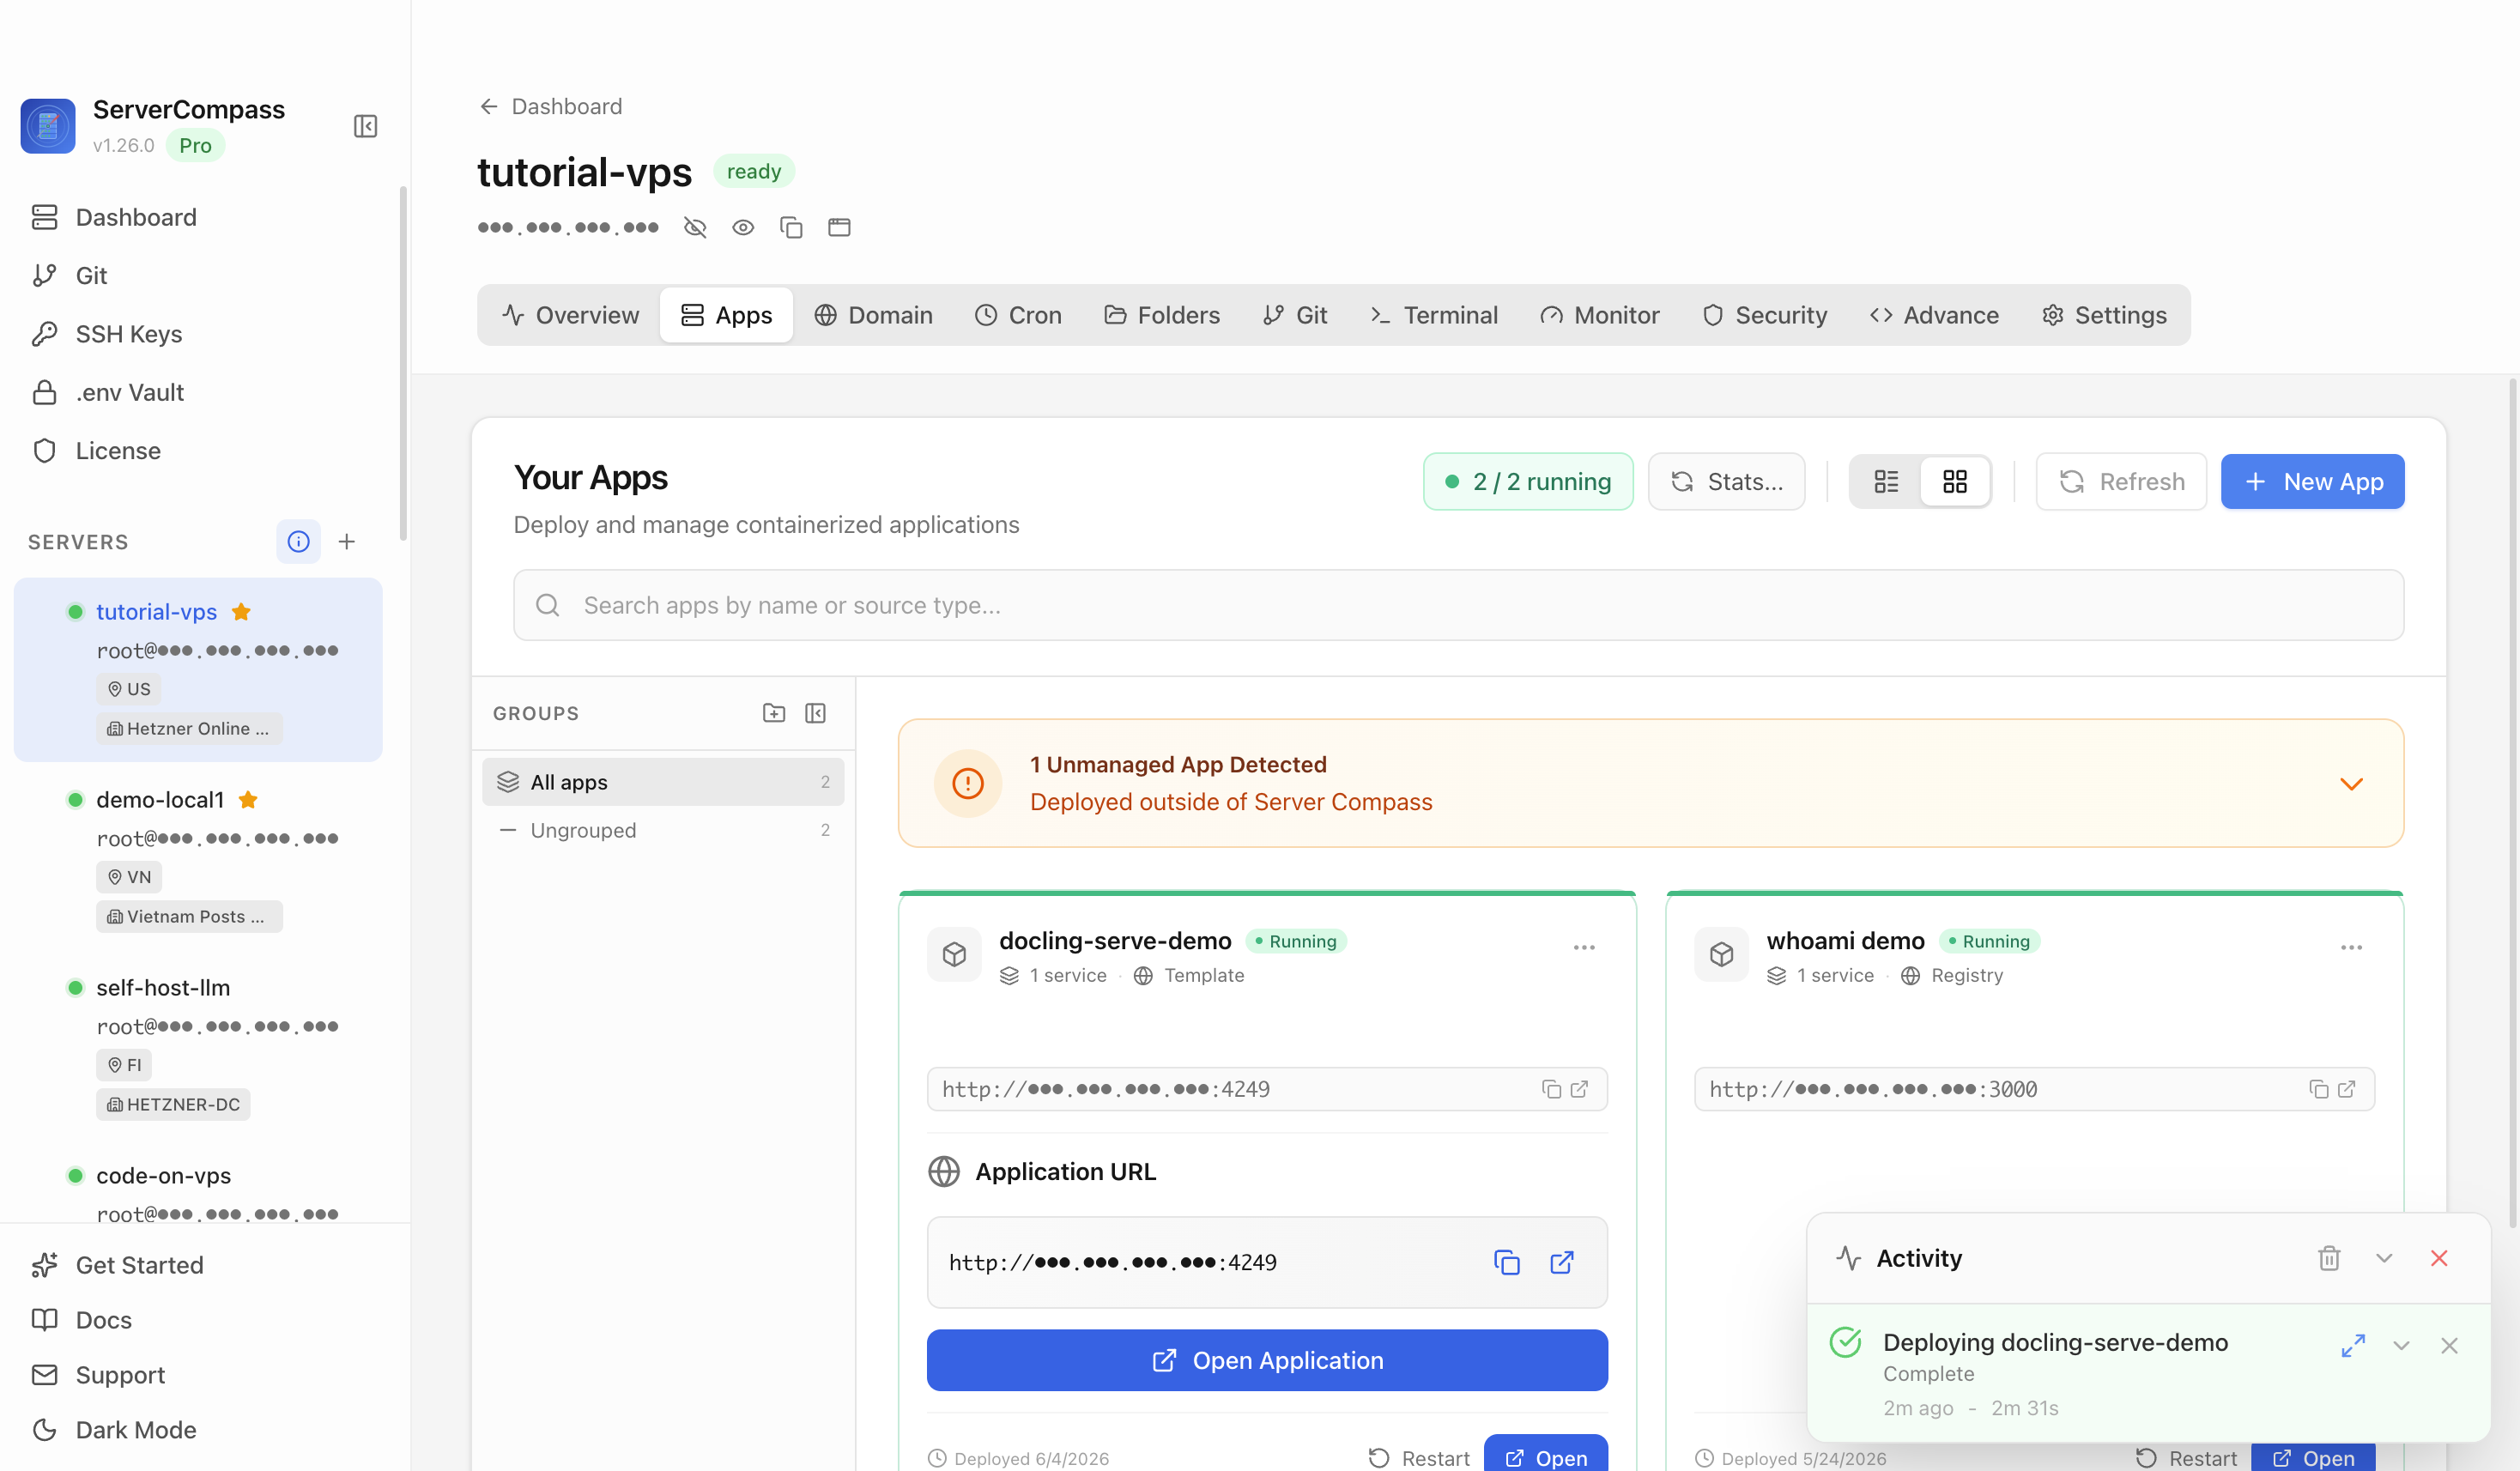Switch to the Cron tab

click(1018, 315)
